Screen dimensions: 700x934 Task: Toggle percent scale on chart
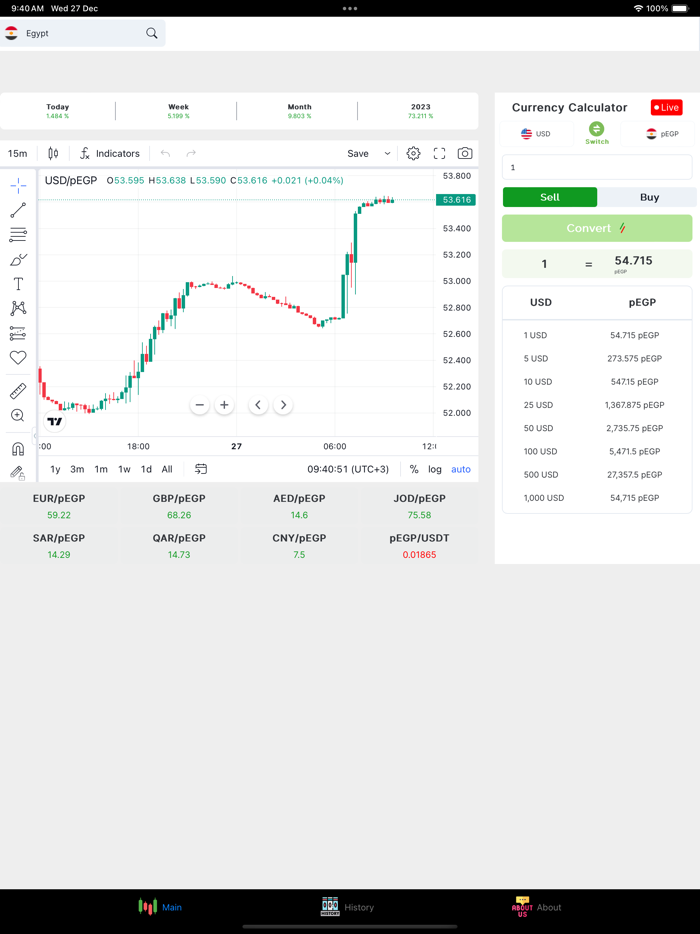point(414,469)
